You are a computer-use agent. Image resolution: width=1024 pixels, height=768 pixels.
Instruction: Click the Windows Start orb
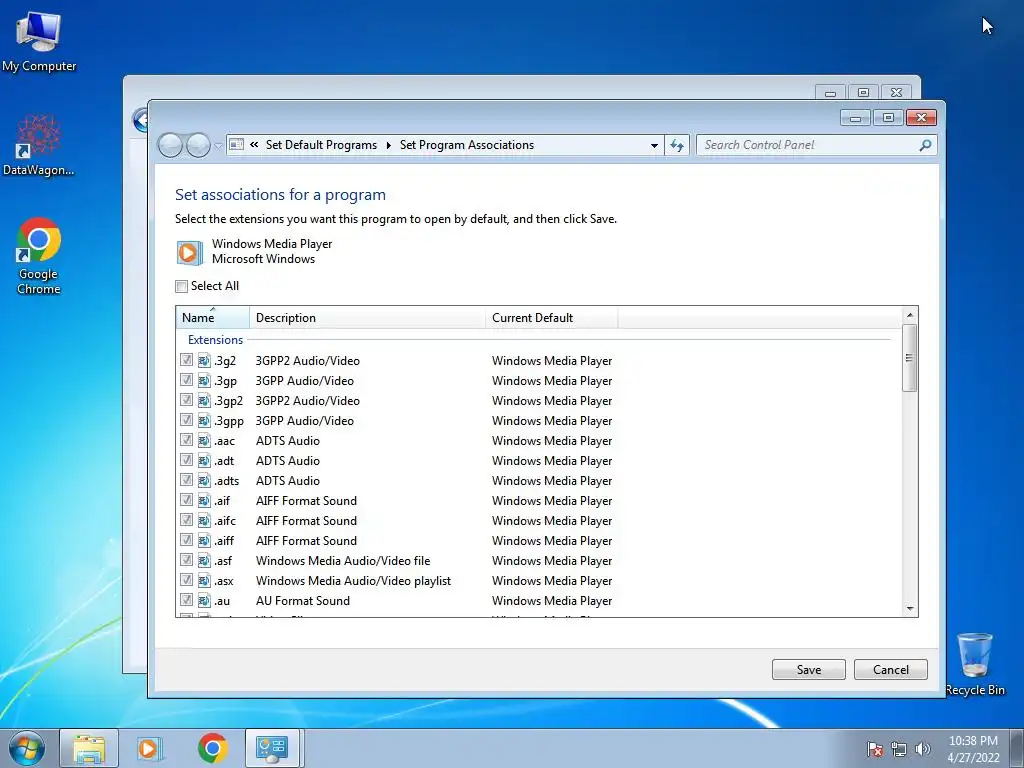click(x=27, y=748)
